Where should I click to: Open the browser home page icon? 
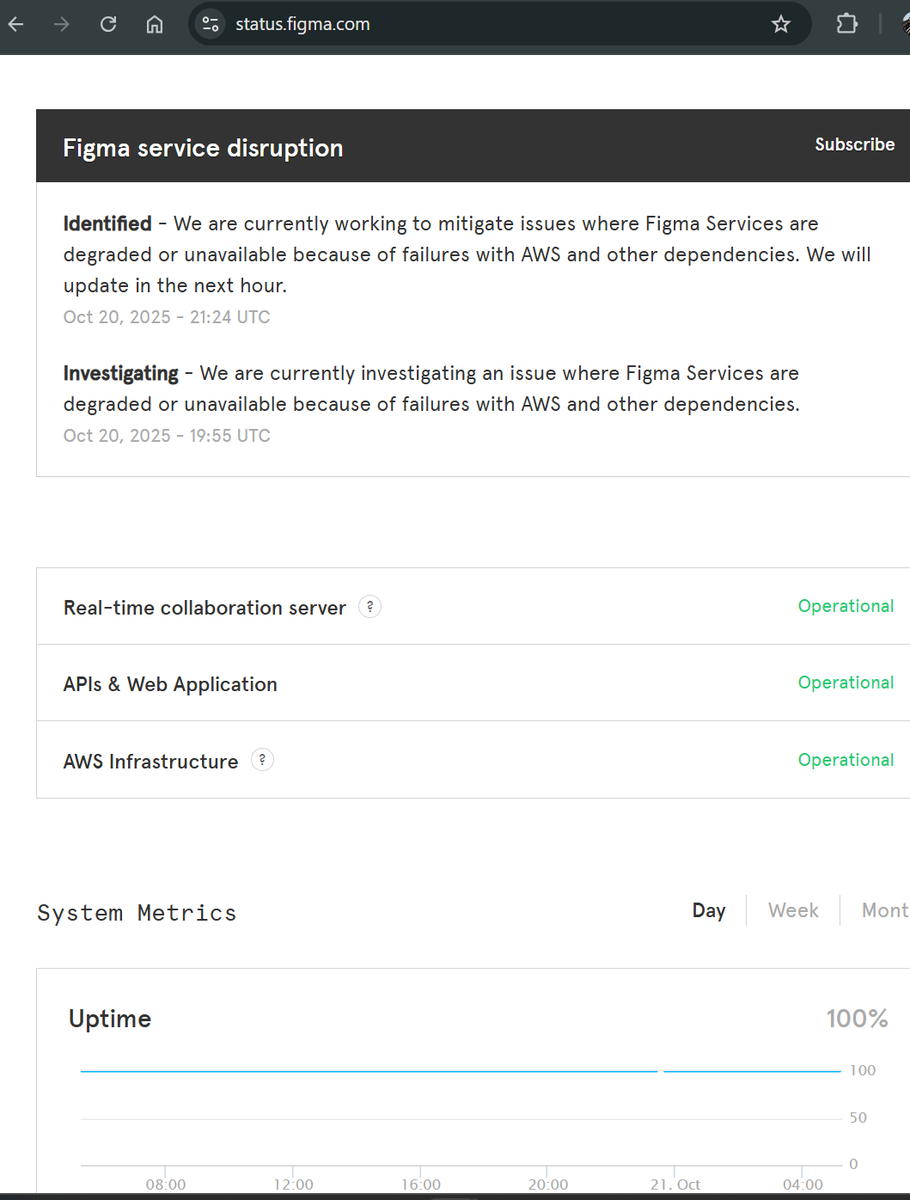[155, 24]
